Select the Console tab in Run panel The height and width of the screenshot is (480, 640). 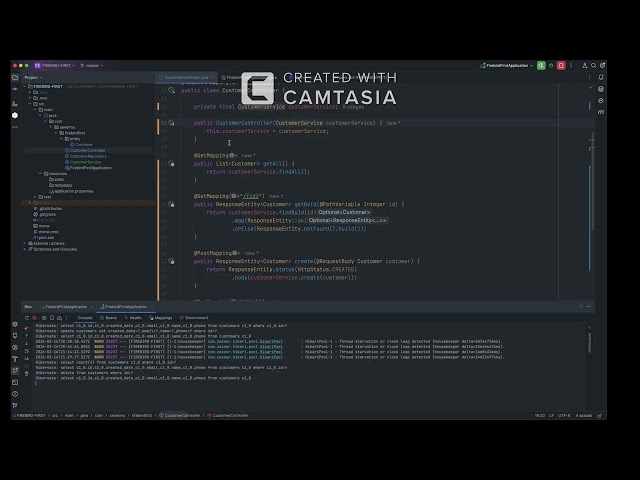85,318
